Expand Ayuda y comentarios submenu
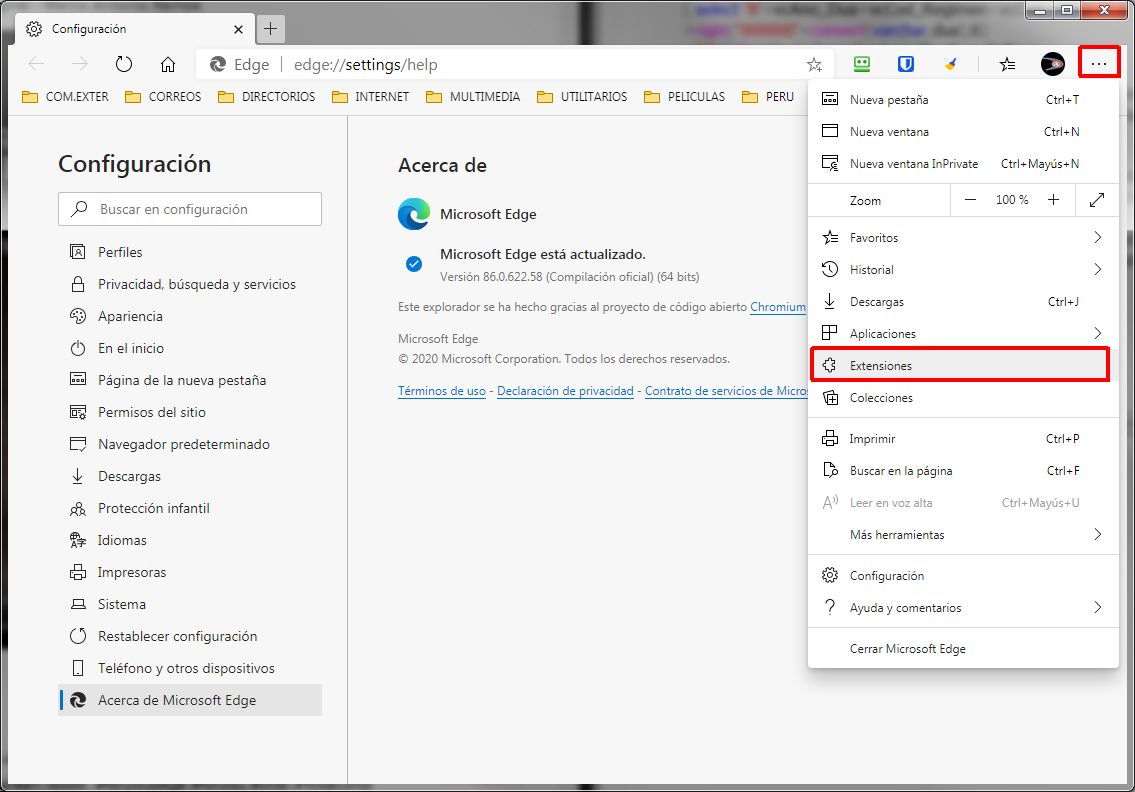The image size is (1135, 792). point(963,607)
